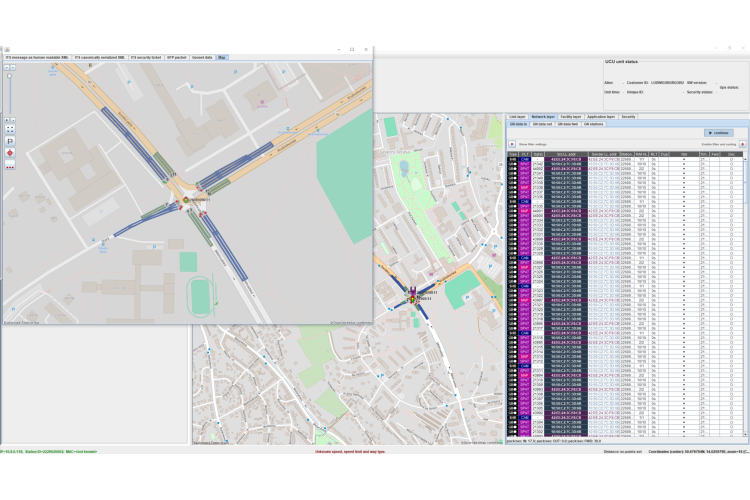
Task: Select the GN data in sub-tab
Action: (518, 124)
